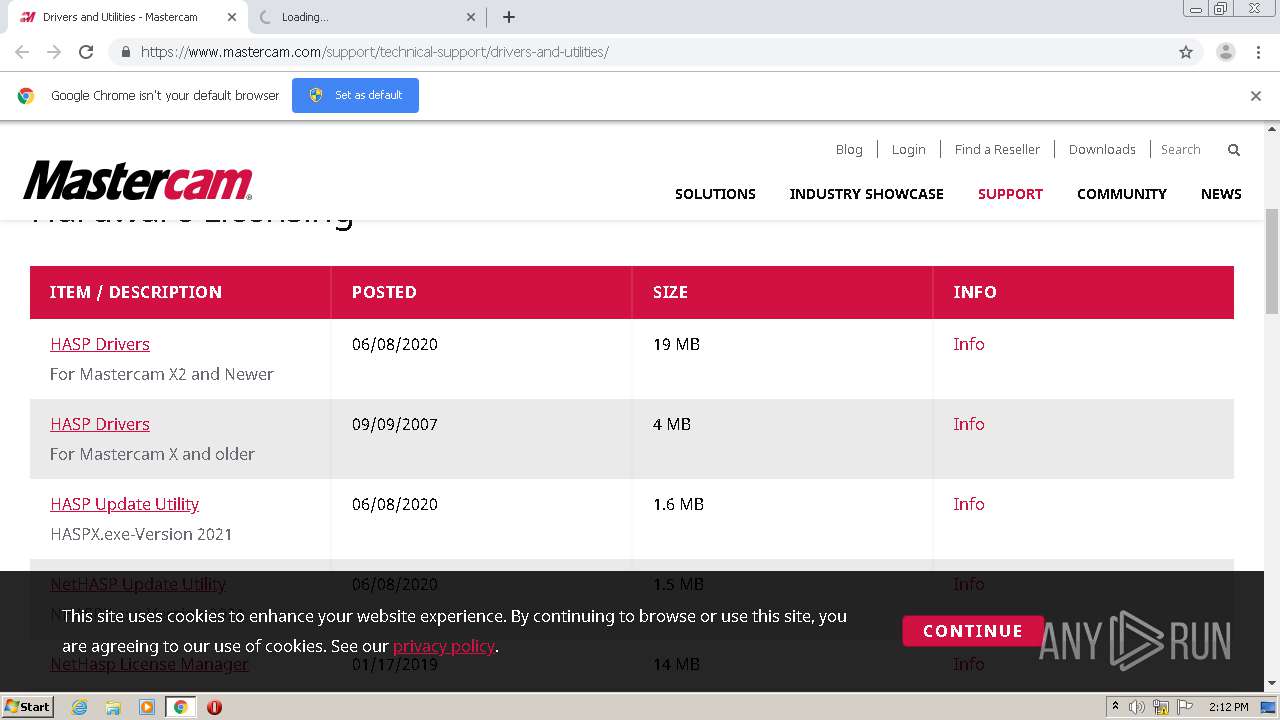Screen dimensions: 1280x720
Task: Open the INDUSTRY SHOWCASE menu
Action: point(866,194)
